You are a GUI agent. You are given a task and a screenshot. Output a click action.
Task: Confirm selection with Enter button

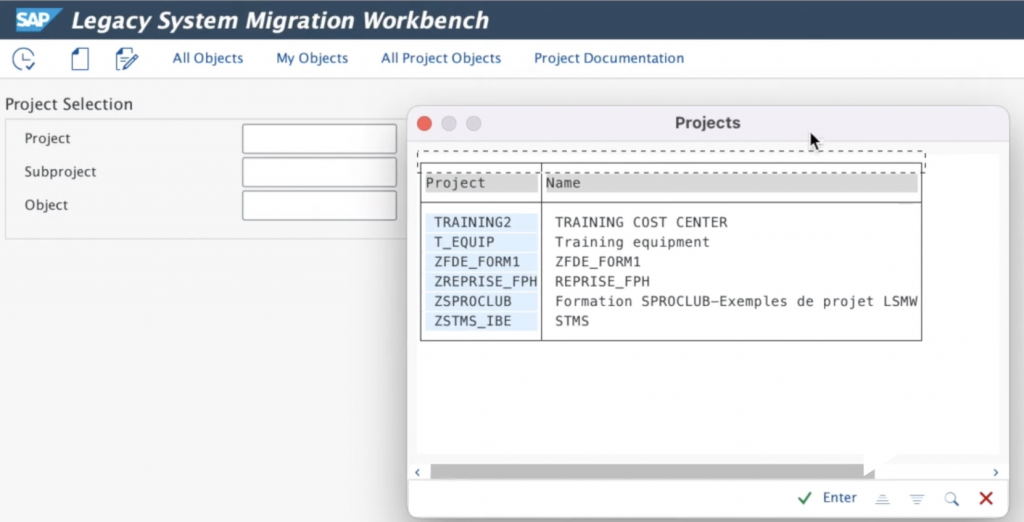pyautogui.click(x=828, y=498)
